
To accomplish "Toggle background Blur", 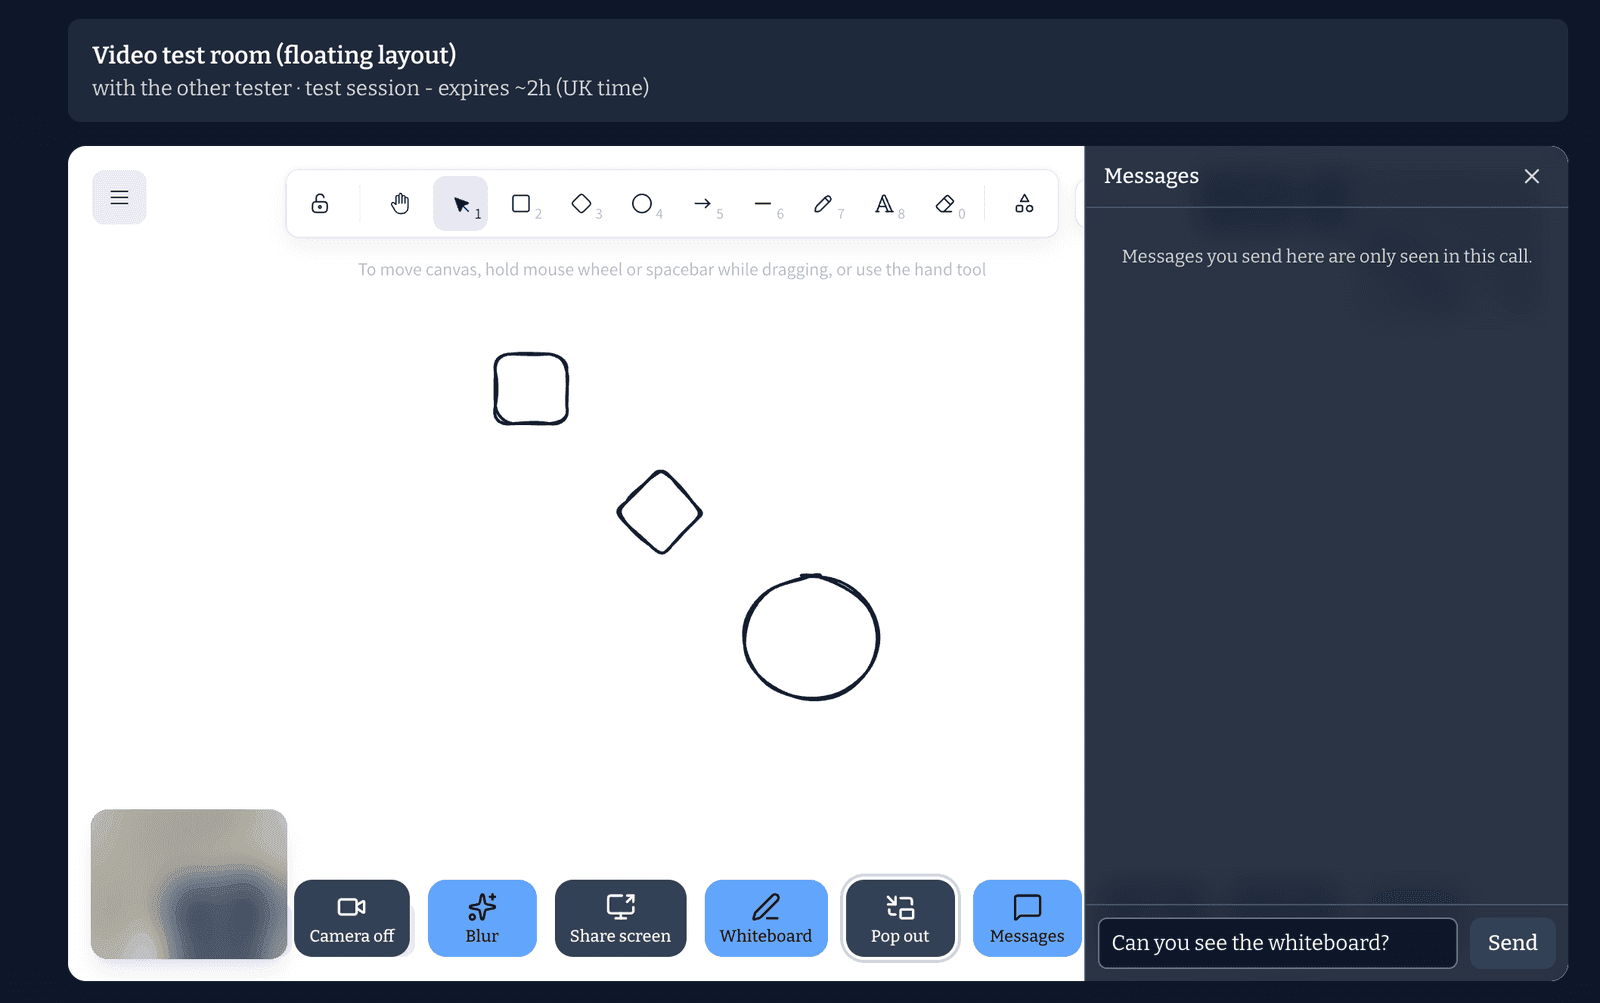I will point(482,918).
